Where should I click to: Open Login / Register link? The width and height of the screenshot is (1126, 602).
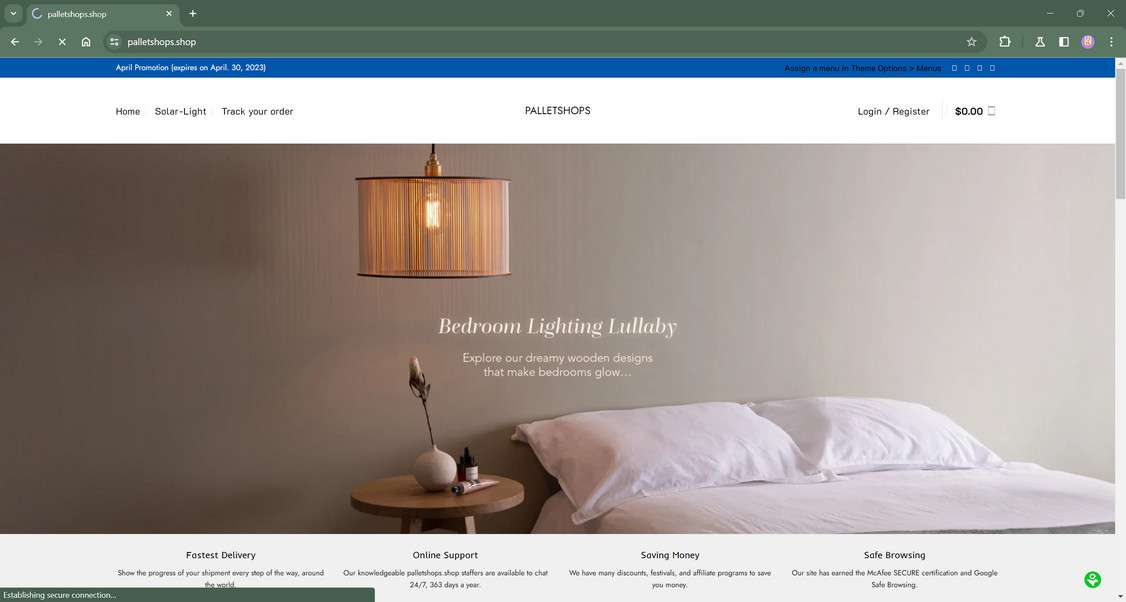893,111
